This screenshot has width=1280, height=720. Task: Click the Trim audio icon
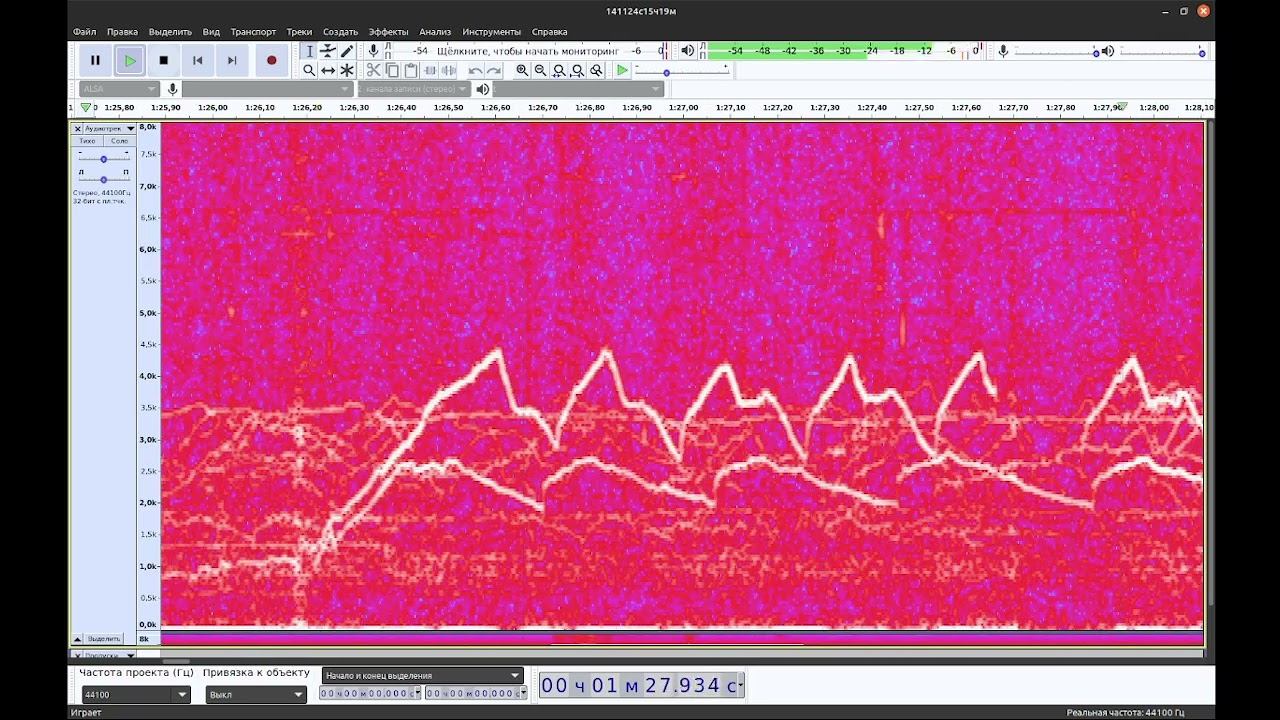(x=430, y=70)
